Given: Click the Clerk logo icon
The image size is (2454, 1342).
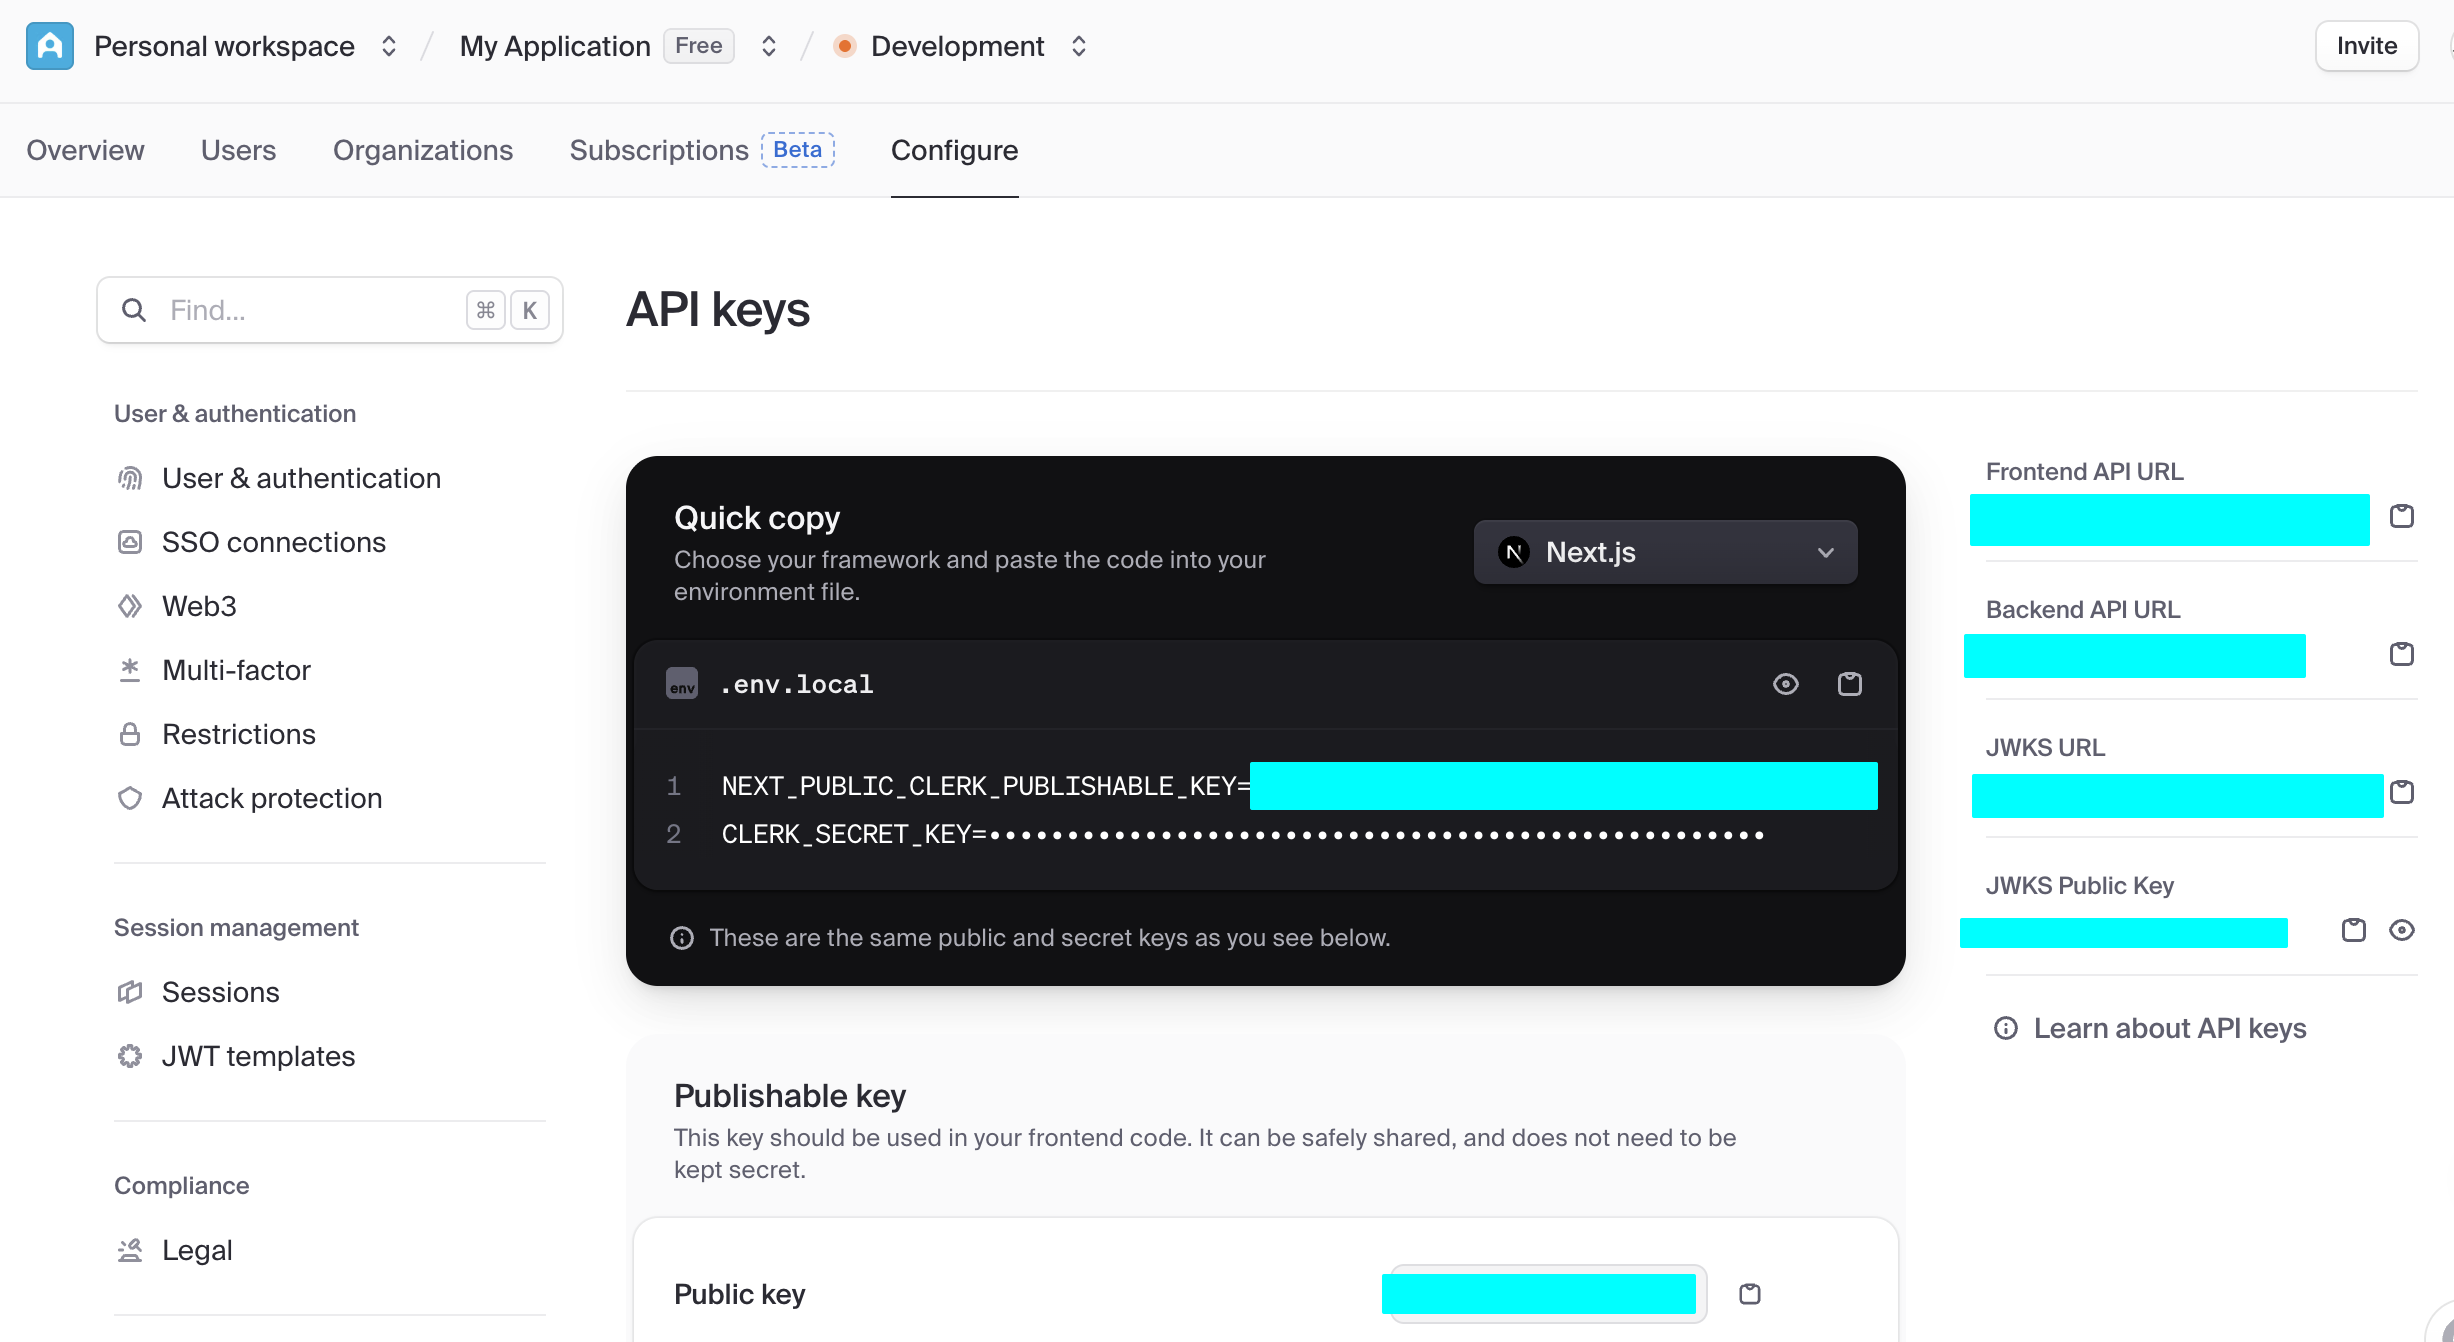Looking at the screenshot, I should [x=50, y=46].
